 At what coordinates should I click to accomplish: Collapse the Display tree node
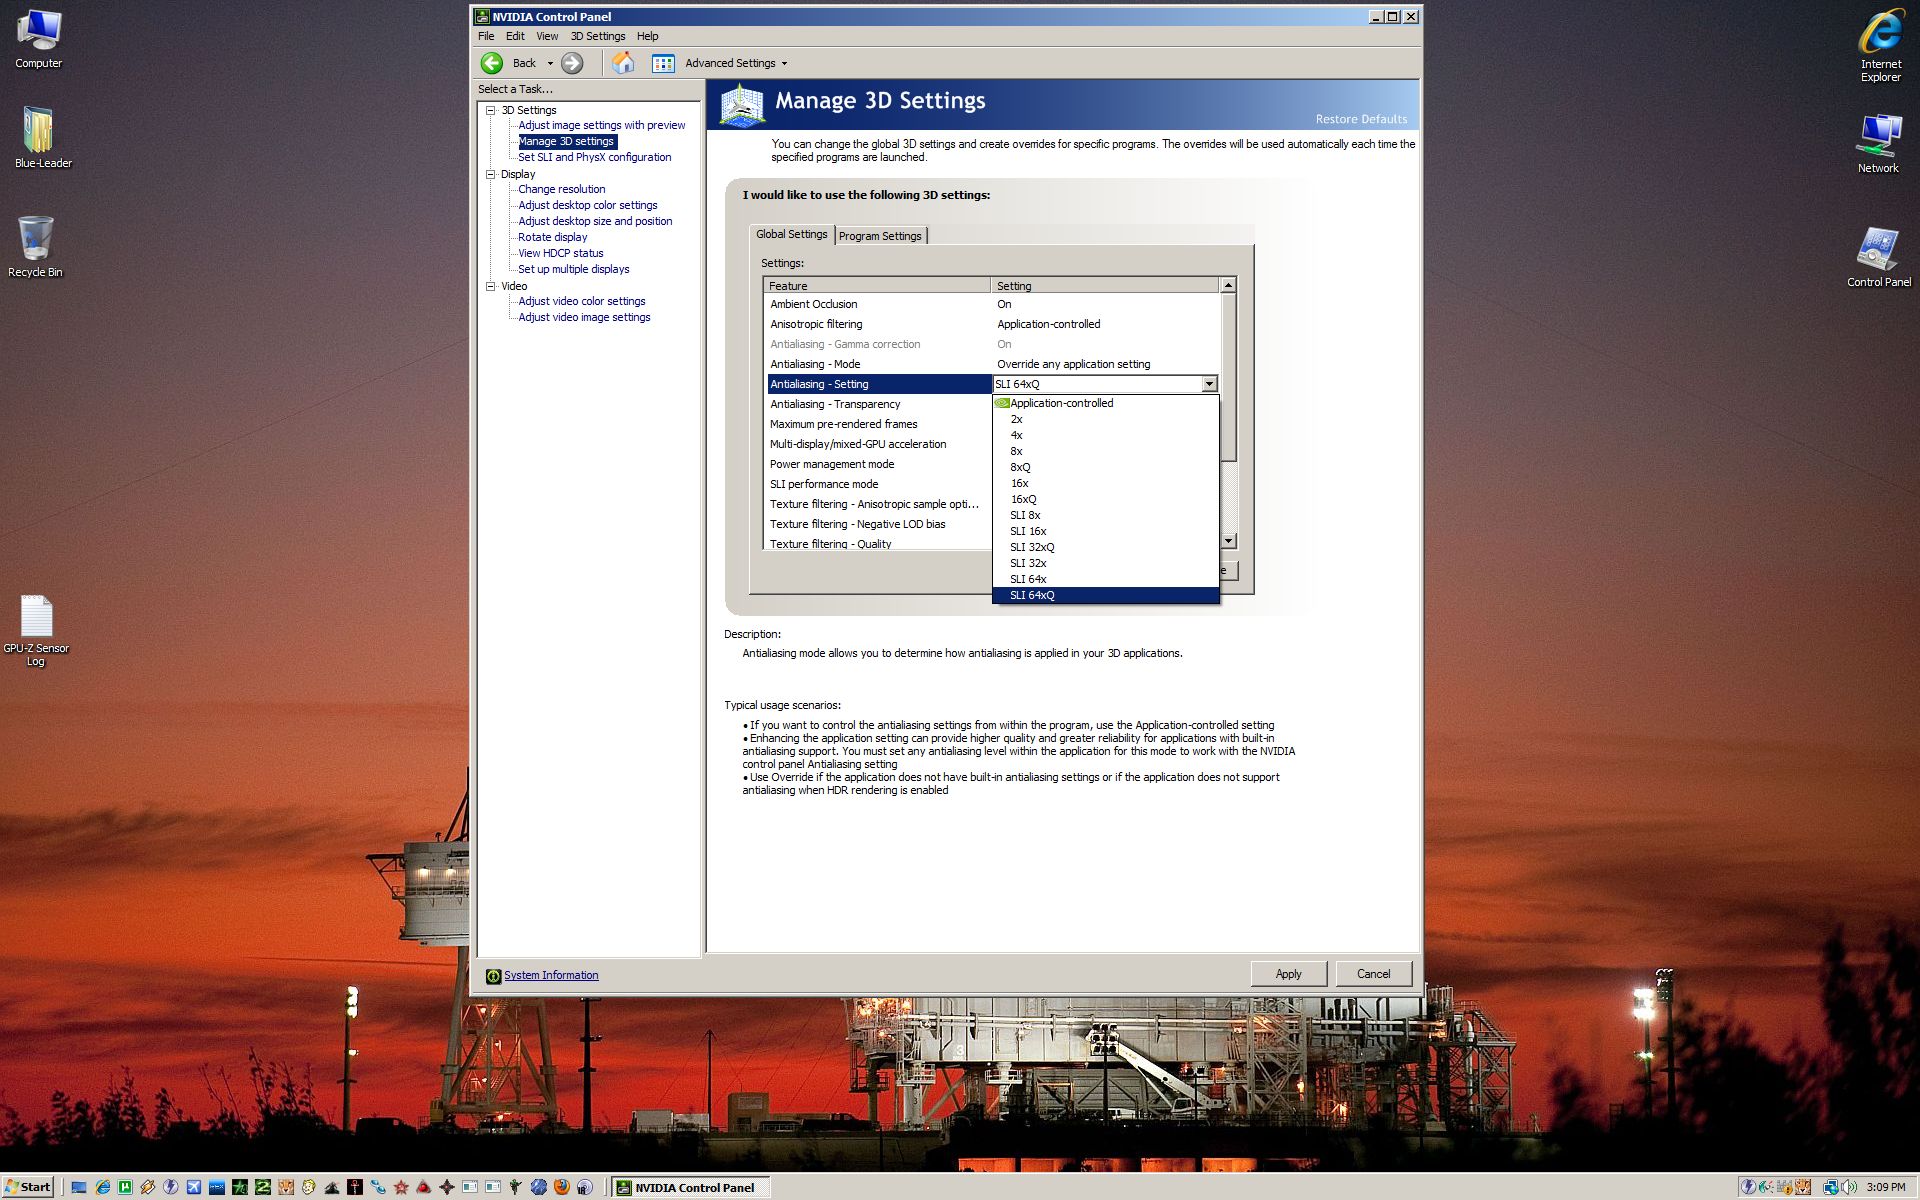coord(491,174)
